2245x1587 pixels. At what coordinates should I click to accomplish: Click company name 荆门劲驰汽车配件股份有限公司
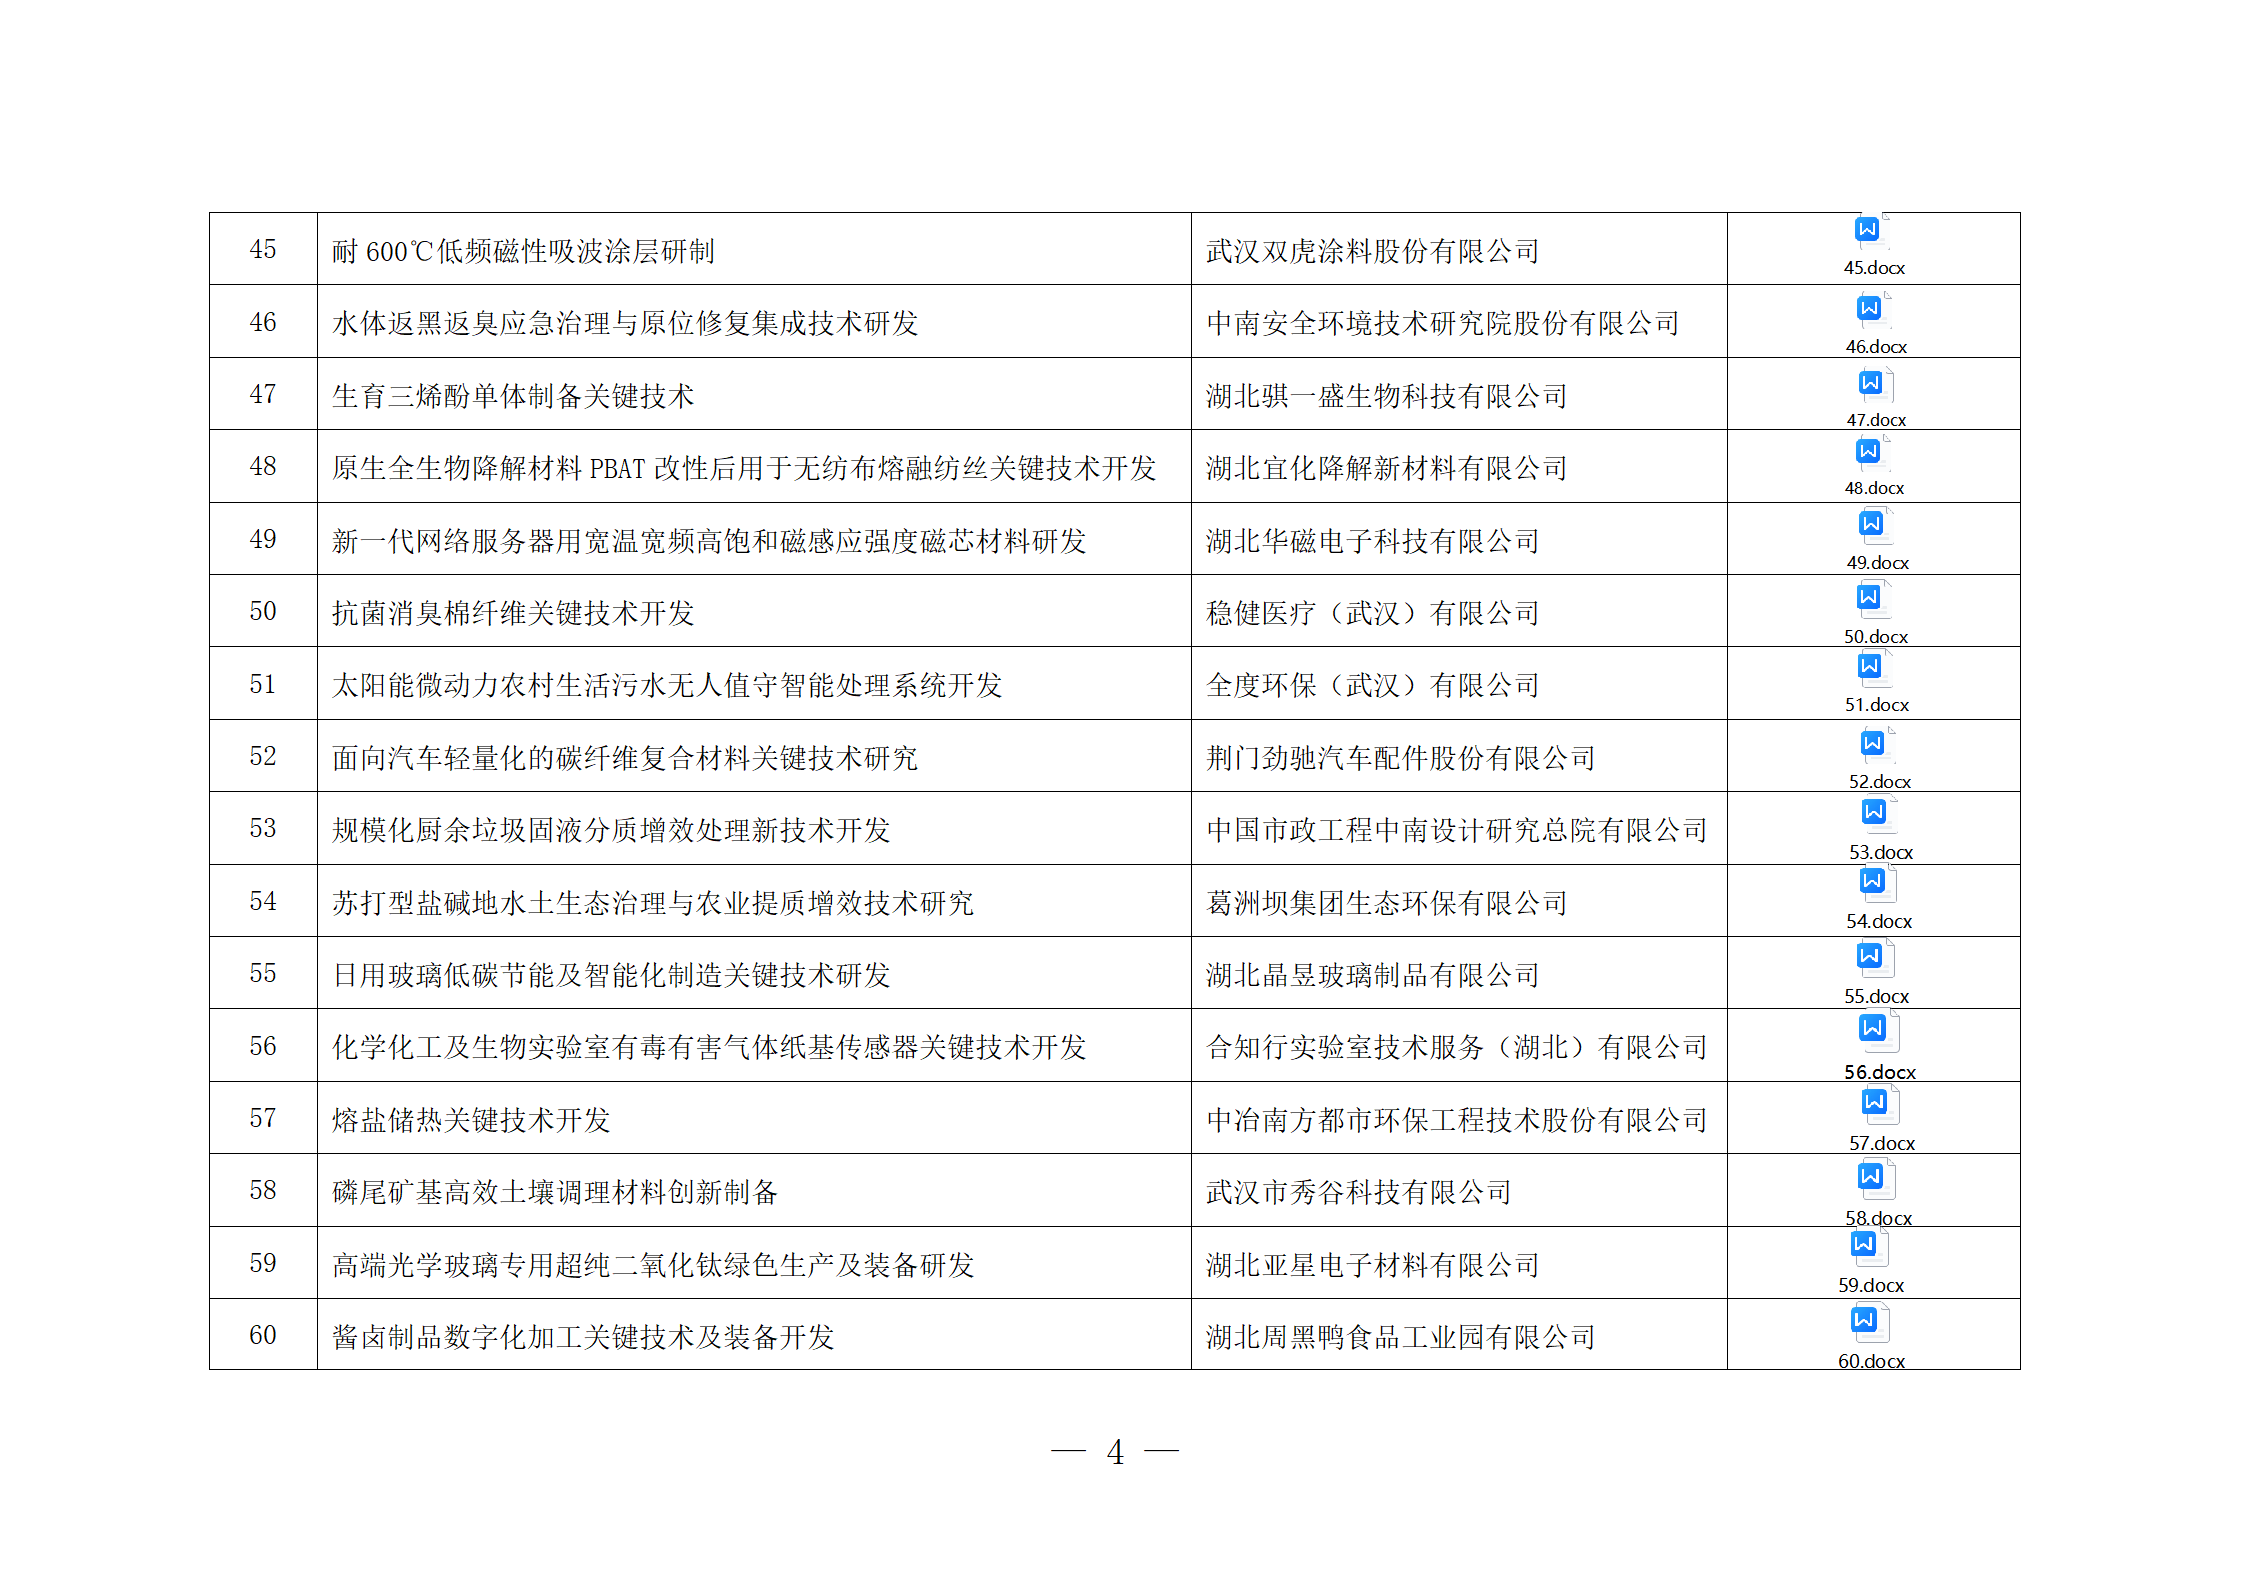pos(1401,758)
